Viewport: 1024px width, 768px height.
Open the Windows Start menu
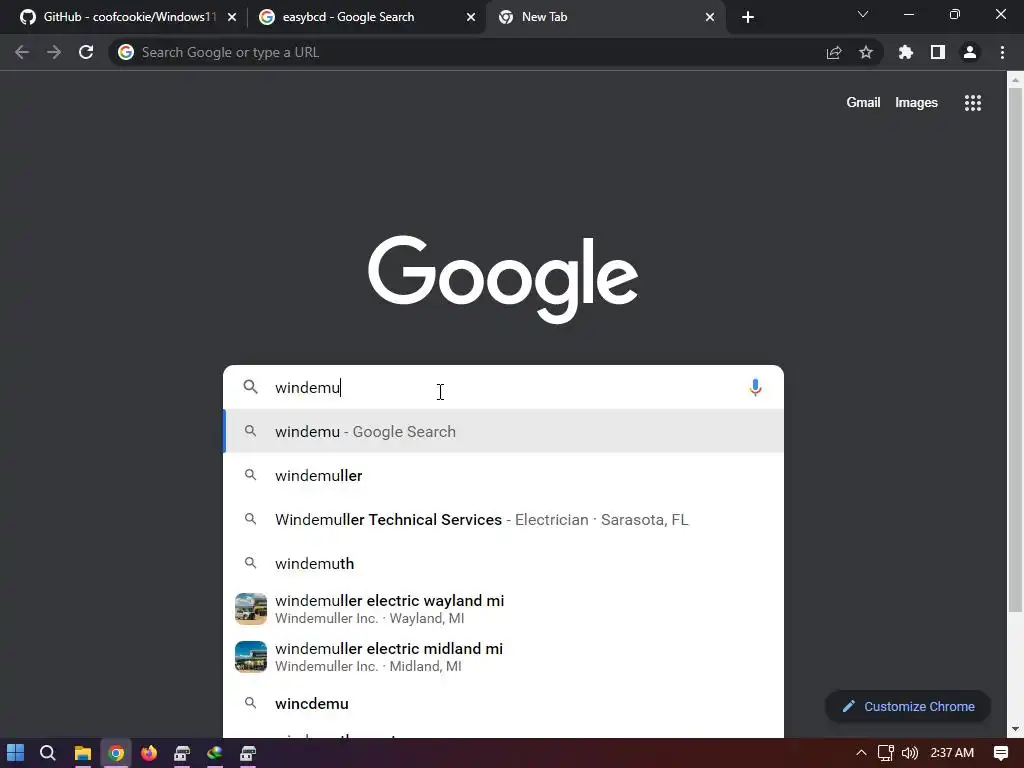coord(15,753)
